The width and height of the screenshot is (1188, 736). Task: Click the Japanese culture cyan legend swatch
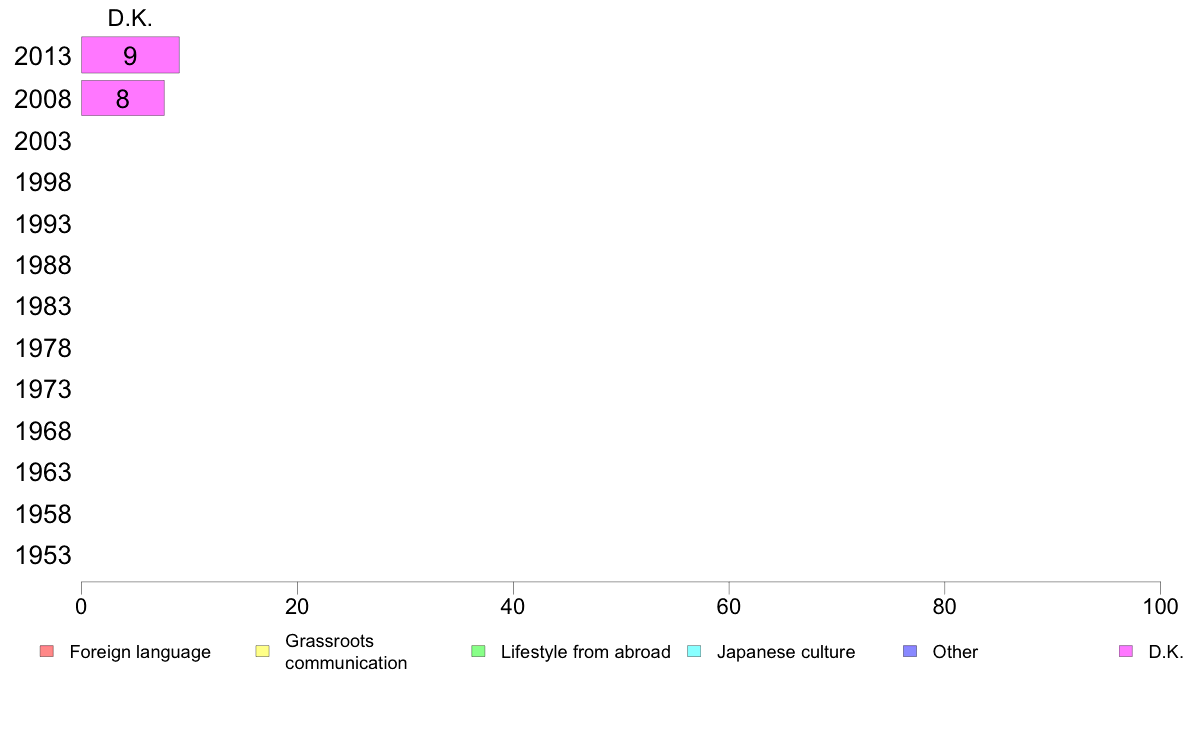[x=694, y=651]
